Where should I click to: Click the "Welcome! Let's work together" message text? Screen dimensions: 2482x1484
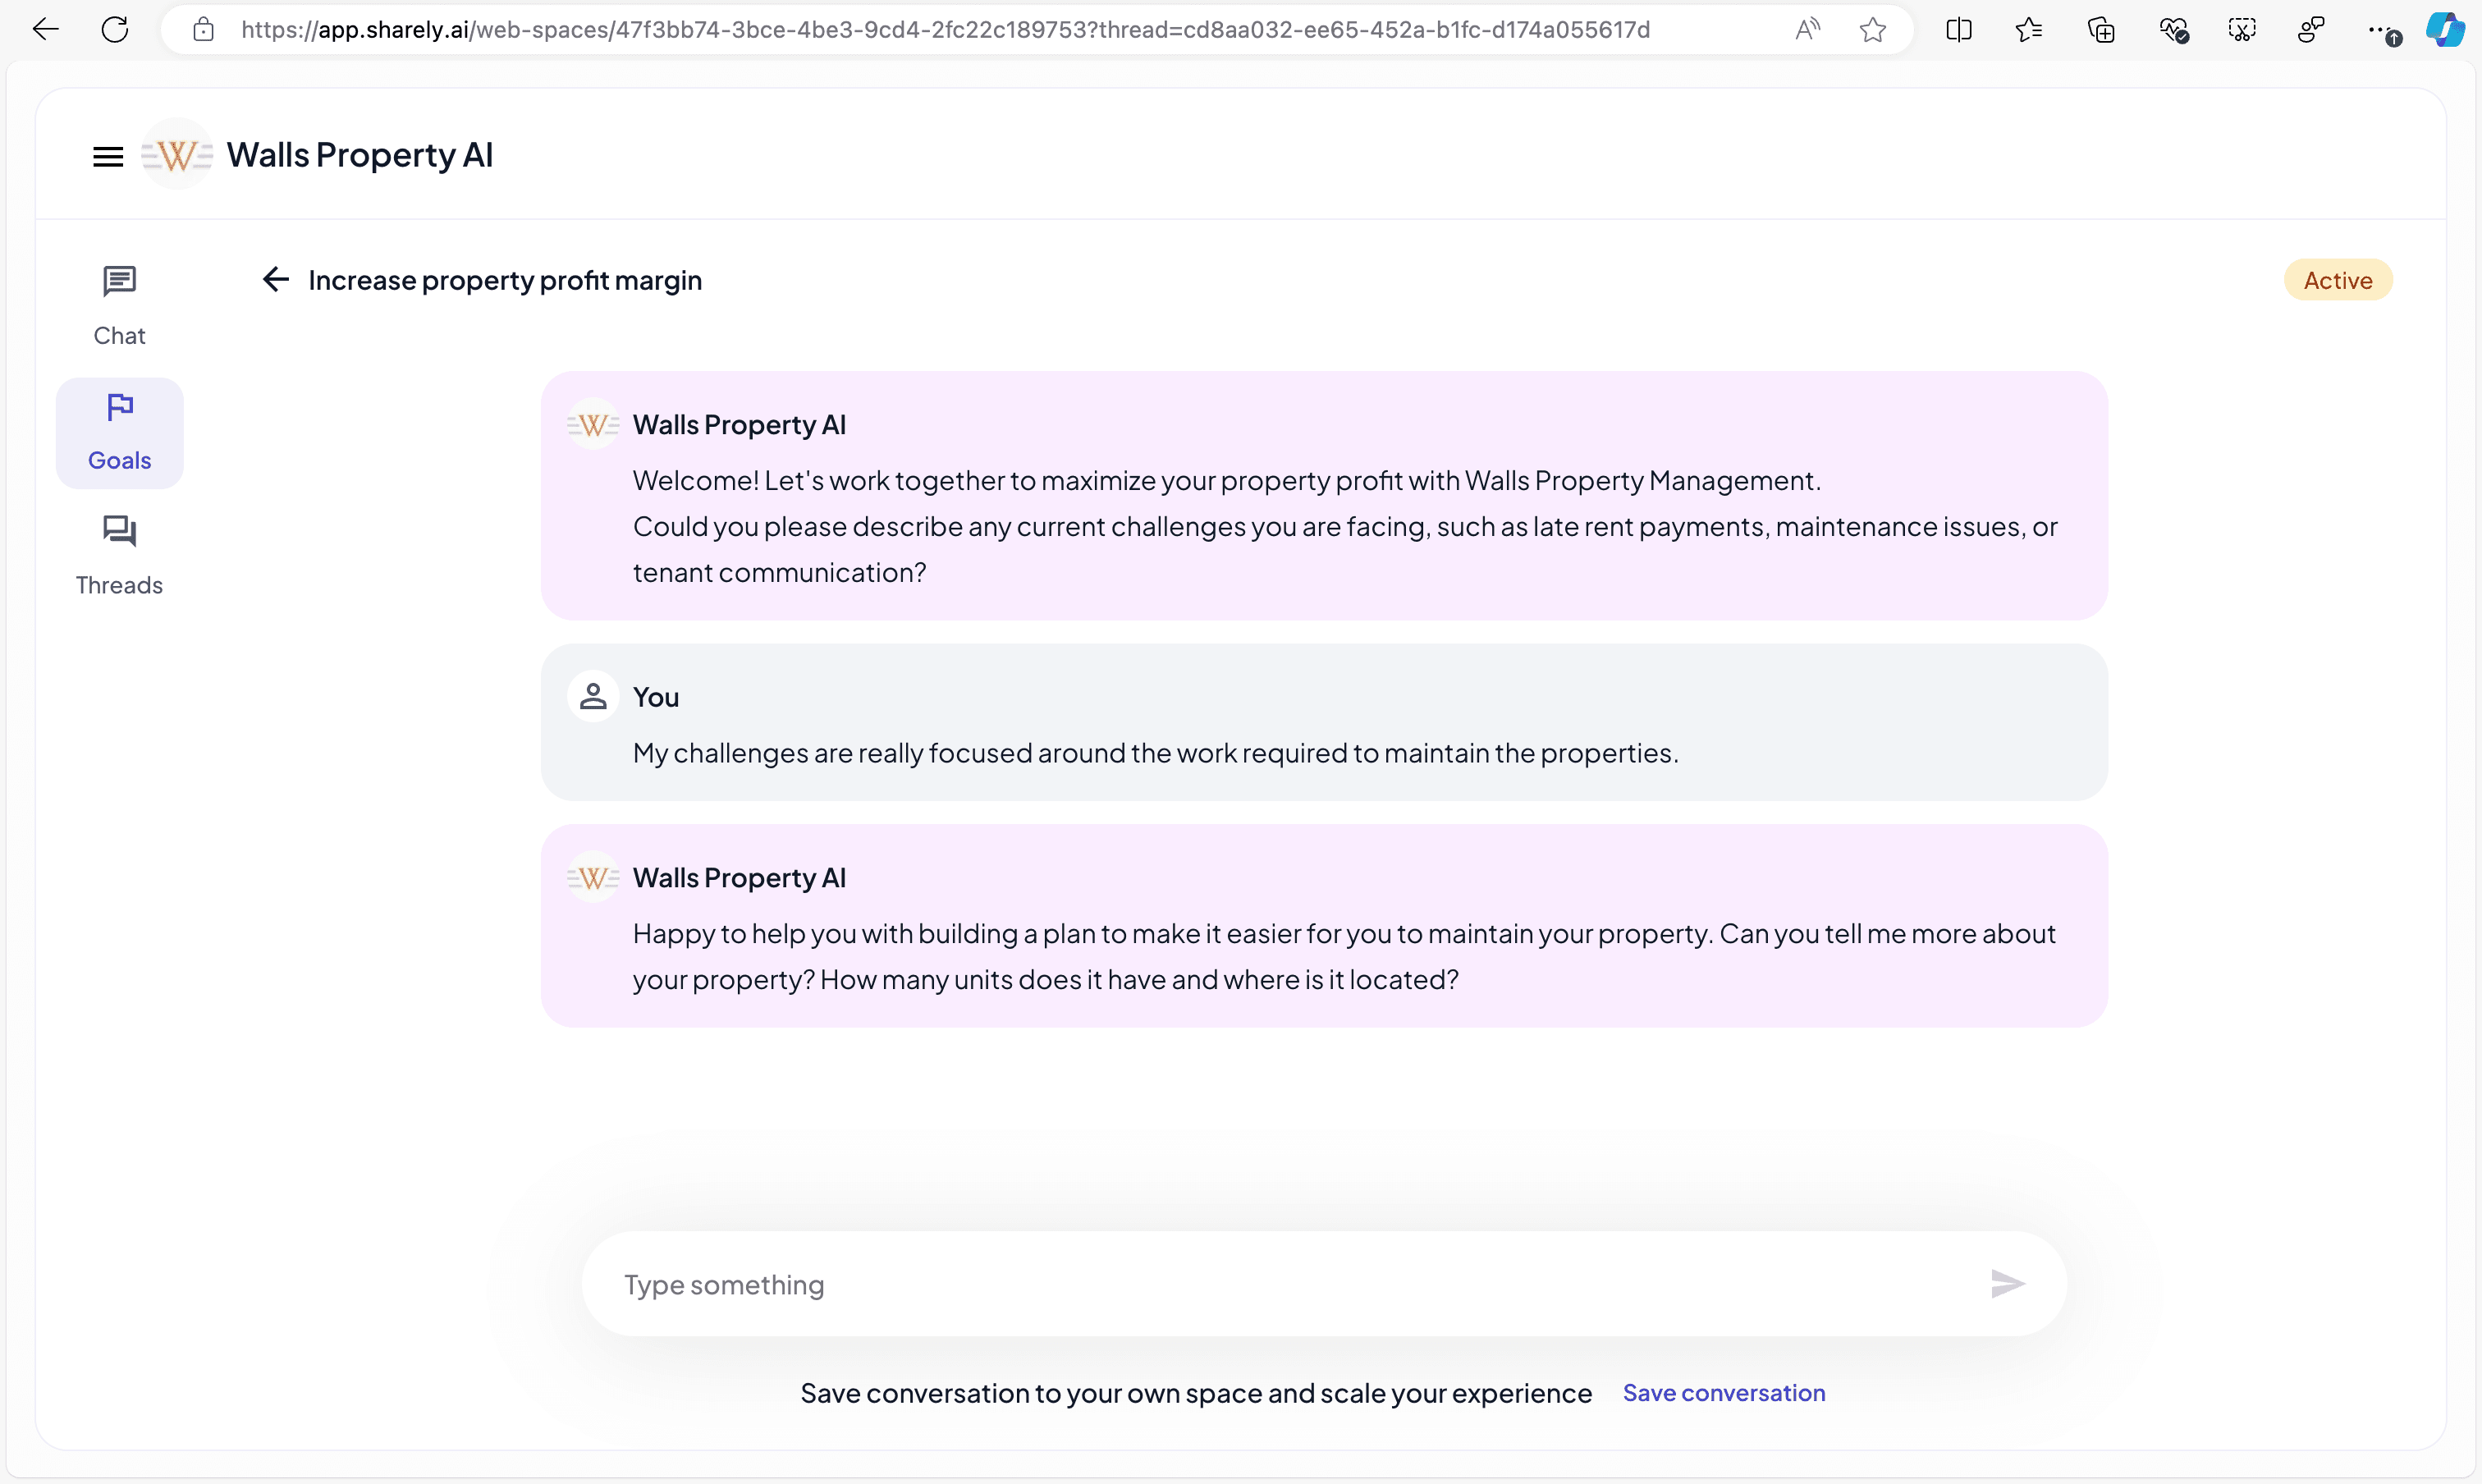(x=1345, y=526)
